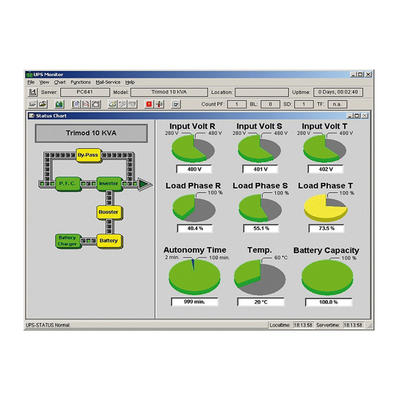Click the Count PF value box
The image size is (400, 400).
[237, 104]
